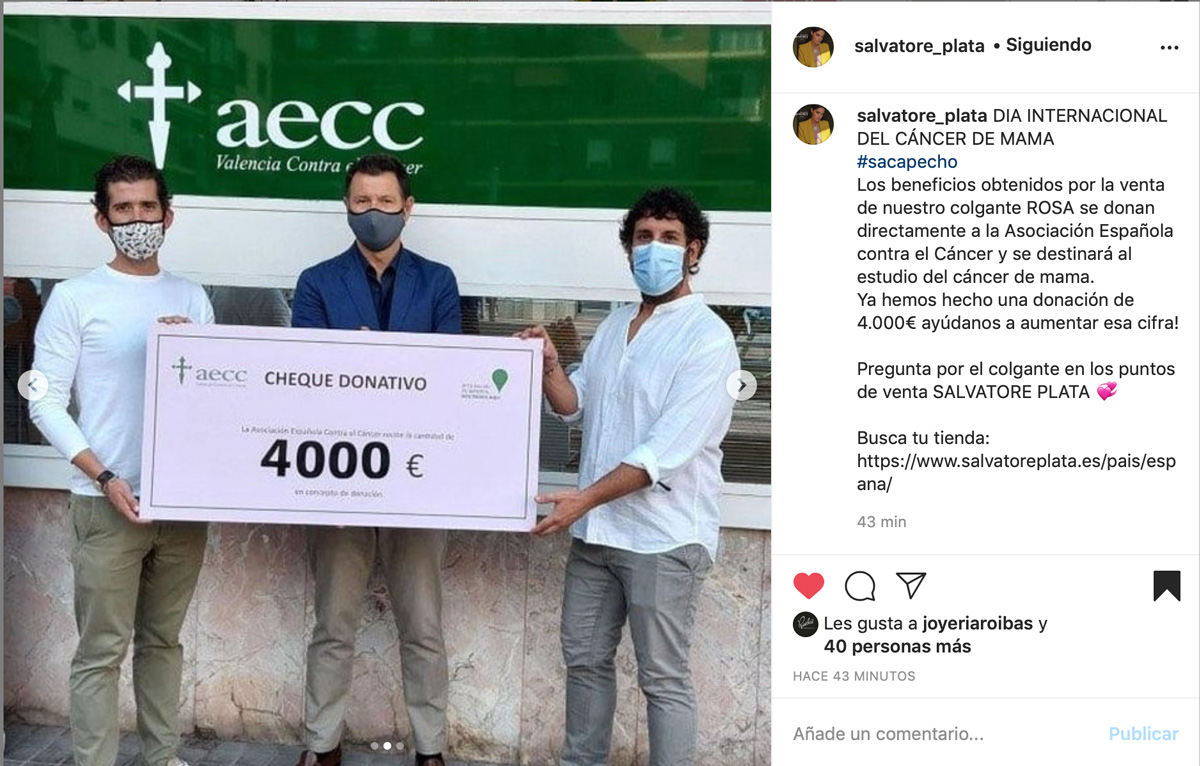Go to next photo with right arrow
Screen dimensions: 1200x766
pos(741,385)
